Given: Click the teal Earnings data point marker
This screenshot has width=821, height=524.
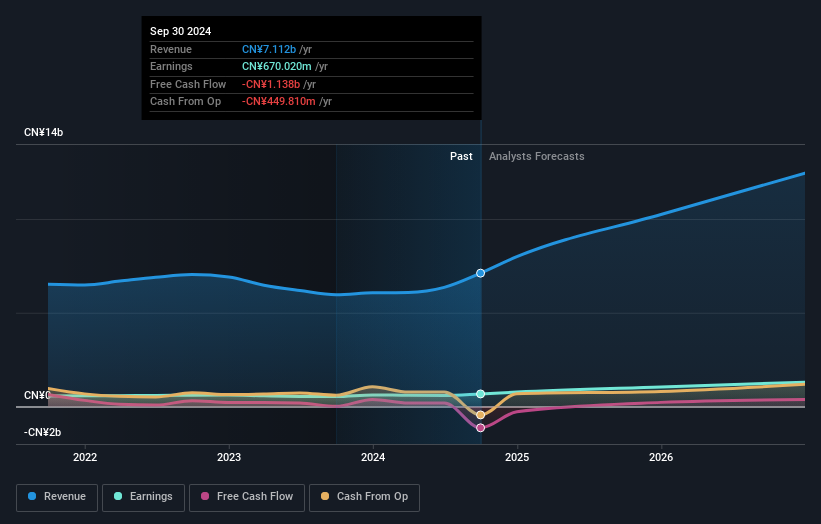Looking at the screenshot, I should (x=481, y=394).
